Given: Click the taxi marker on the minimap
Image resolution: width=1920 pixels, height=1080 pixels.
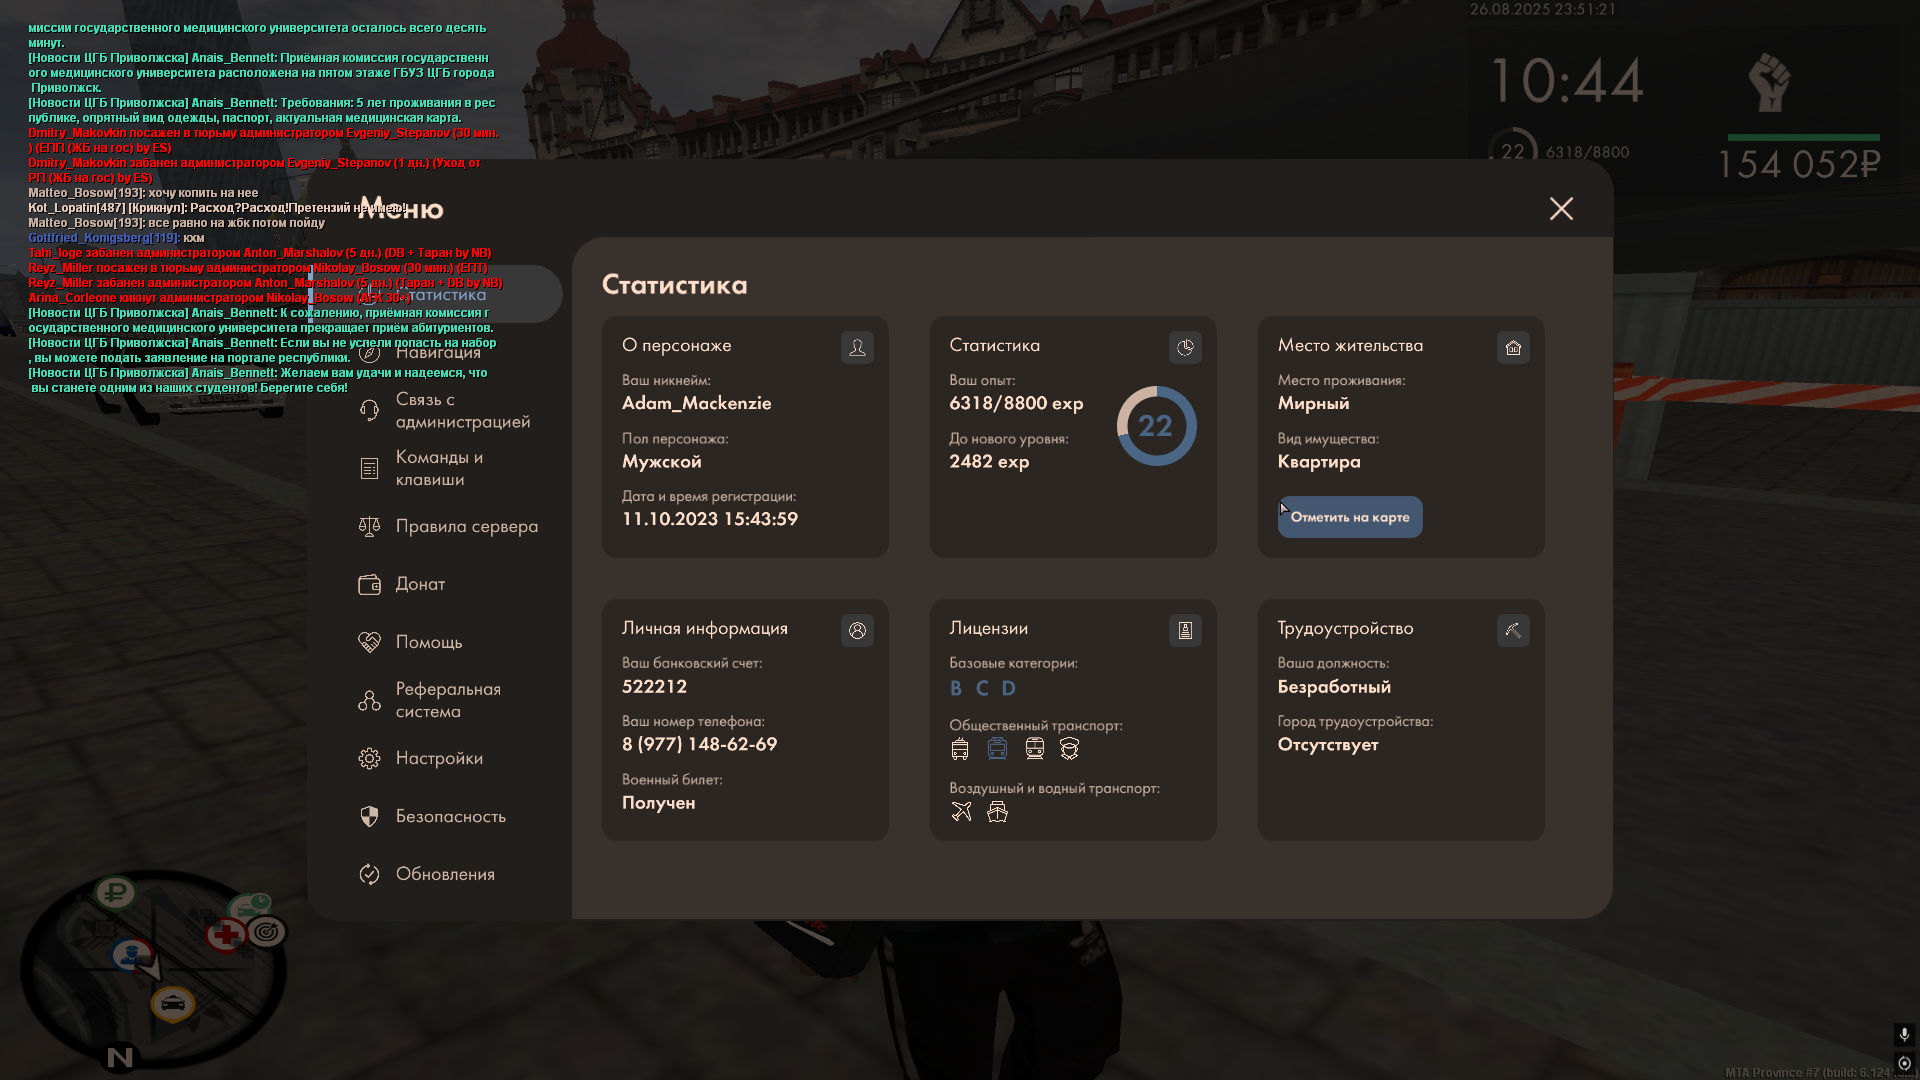Looking at the screenshot, I should (173, 1003).
